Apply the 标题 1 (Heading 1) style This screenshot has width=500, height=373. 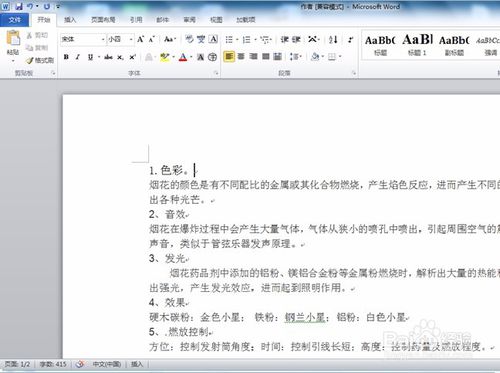[x=417, y=45]
